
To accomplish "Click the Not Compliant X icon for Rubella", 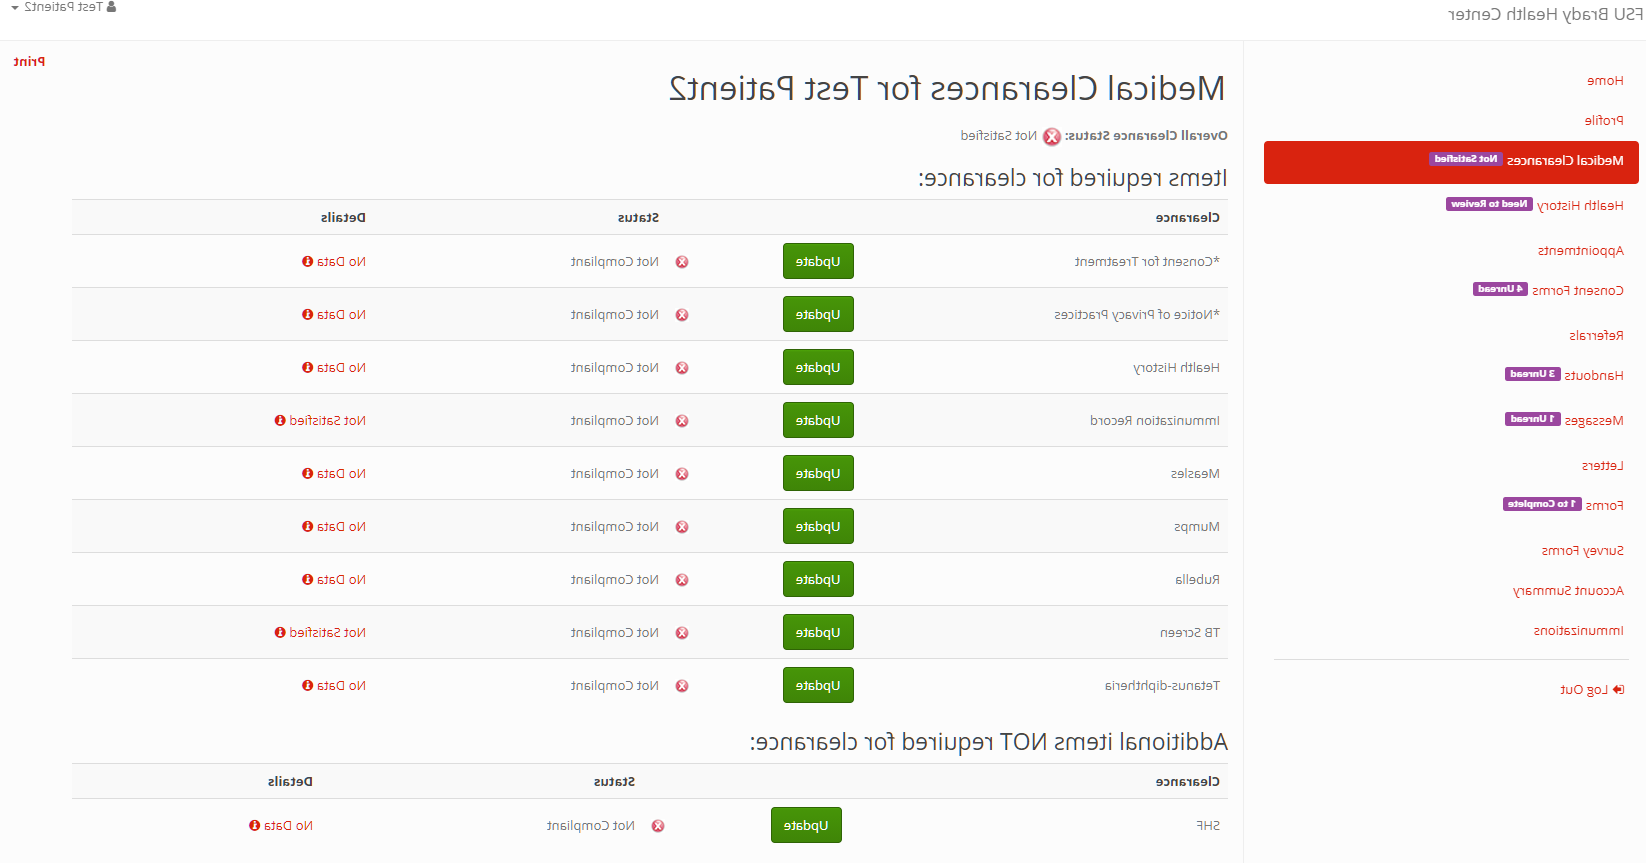I will tap(682, 580).
